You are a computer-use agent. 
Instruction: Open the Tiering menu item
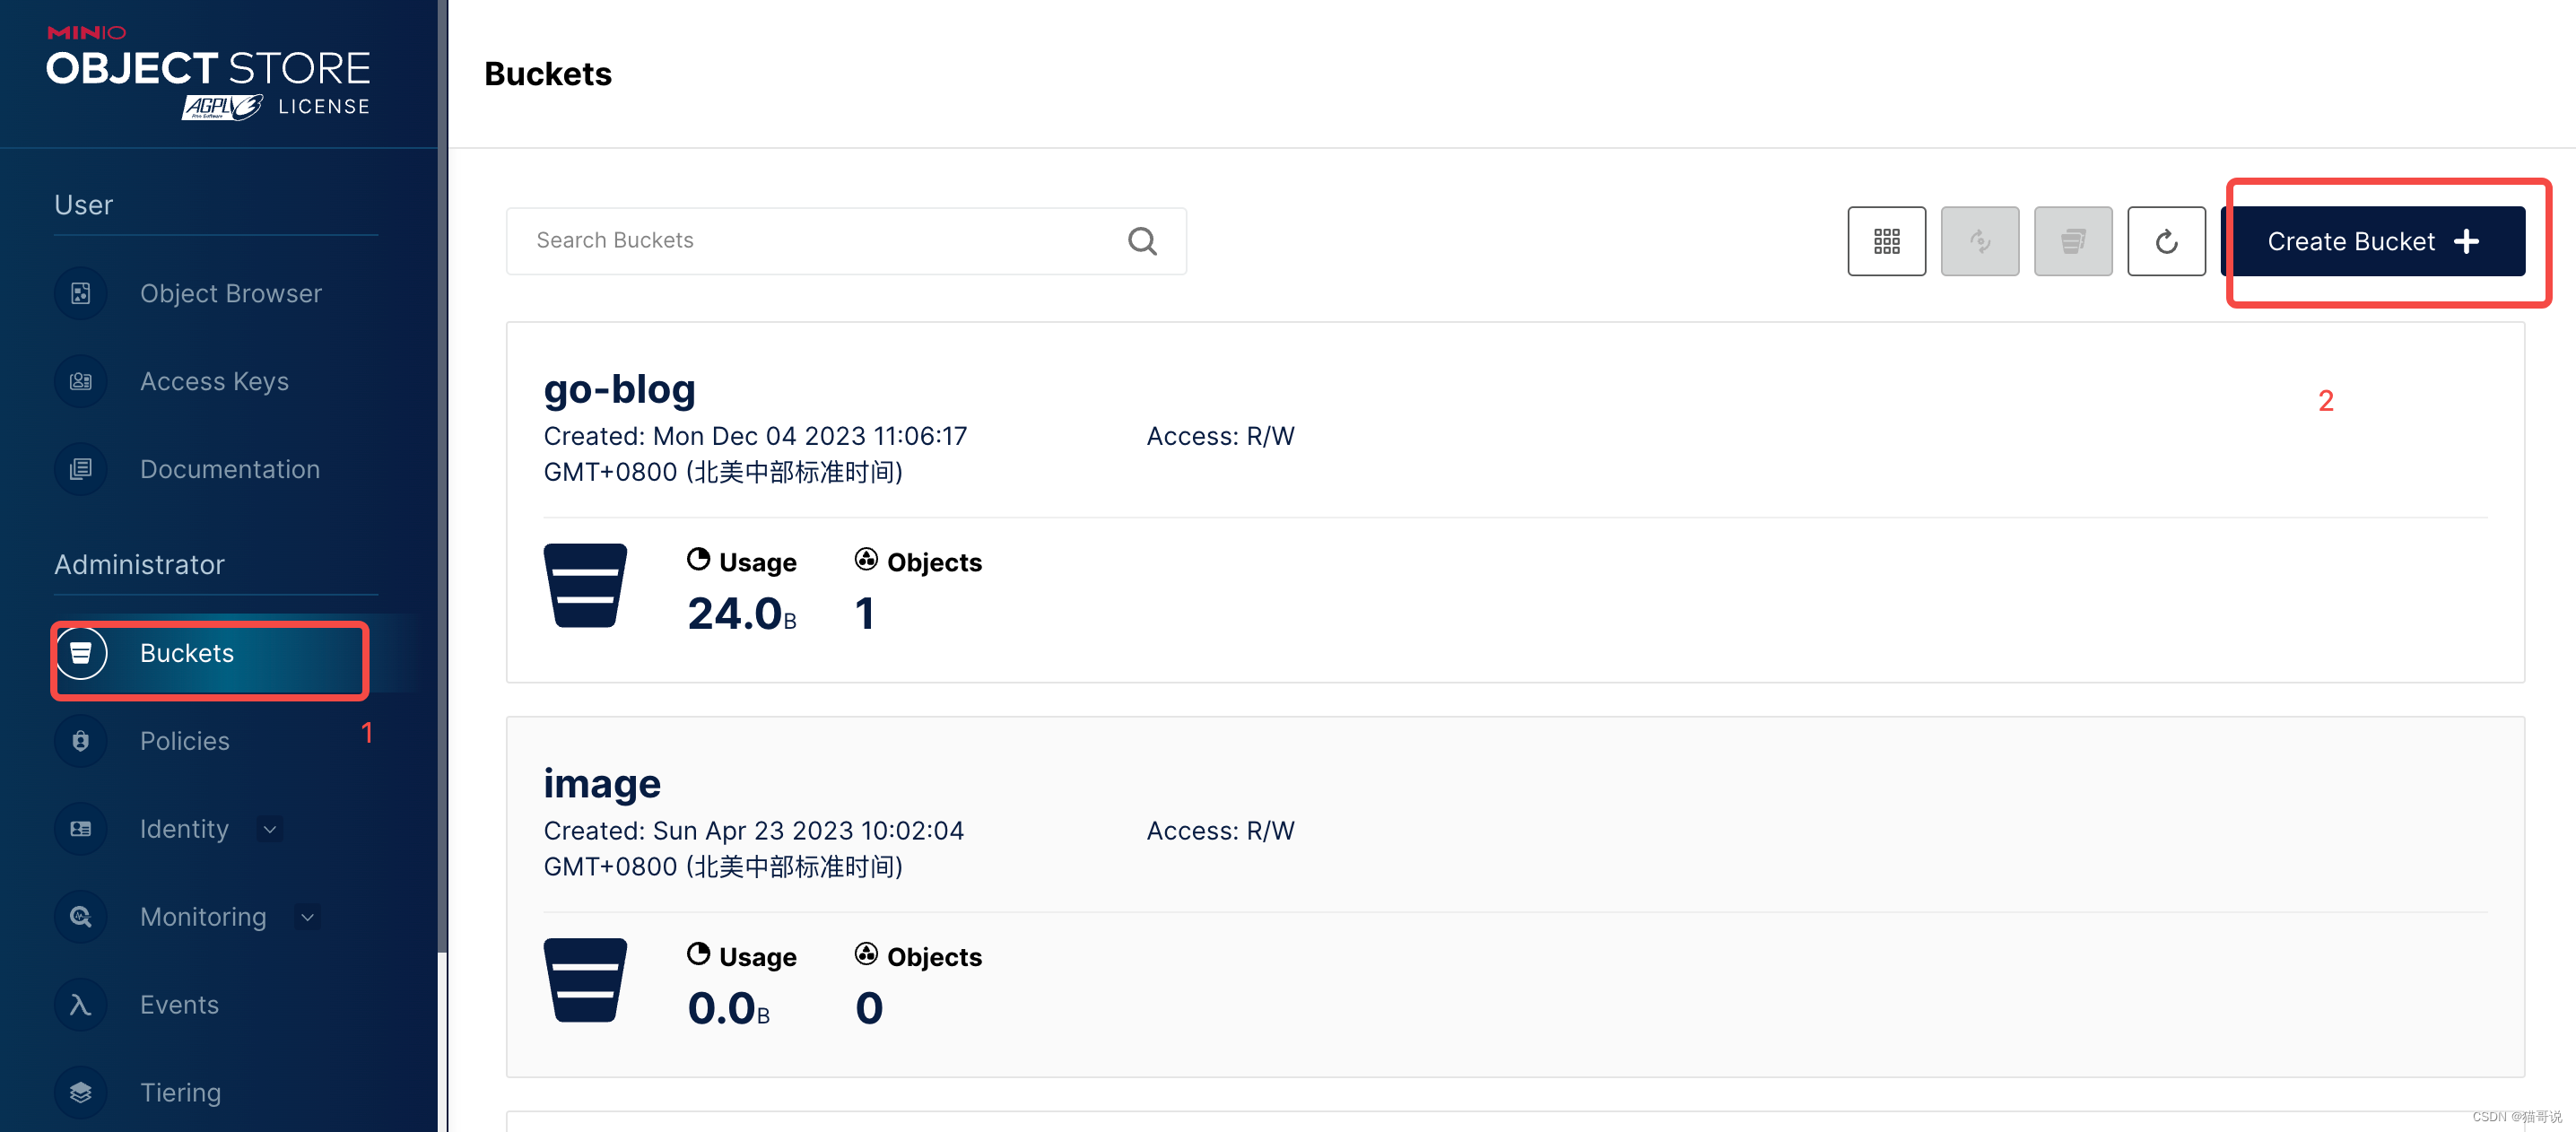[x=180, y=1092]
